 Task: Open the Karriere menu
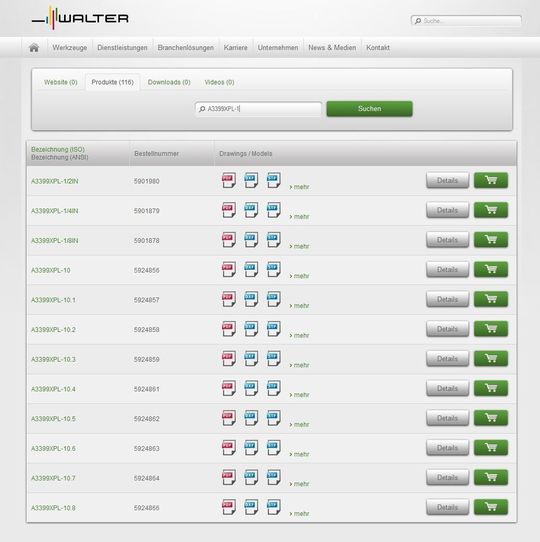click(x=235, y=48)
